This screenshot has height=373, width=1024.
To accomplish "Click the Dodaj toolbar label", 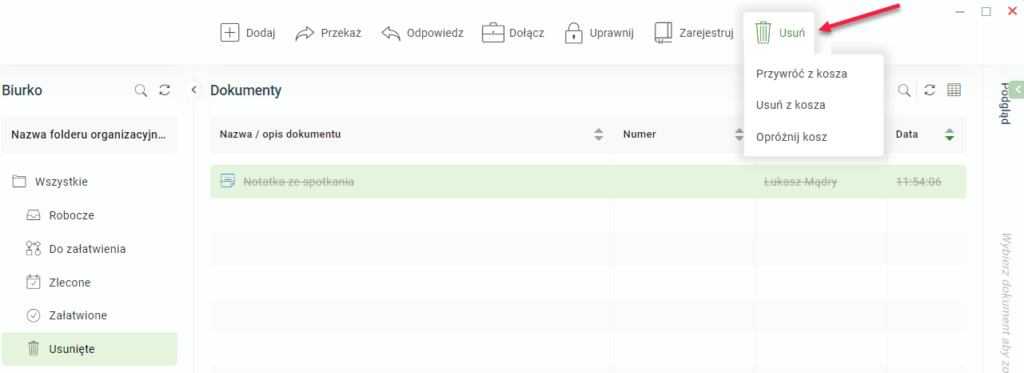I will coord(261,33).
